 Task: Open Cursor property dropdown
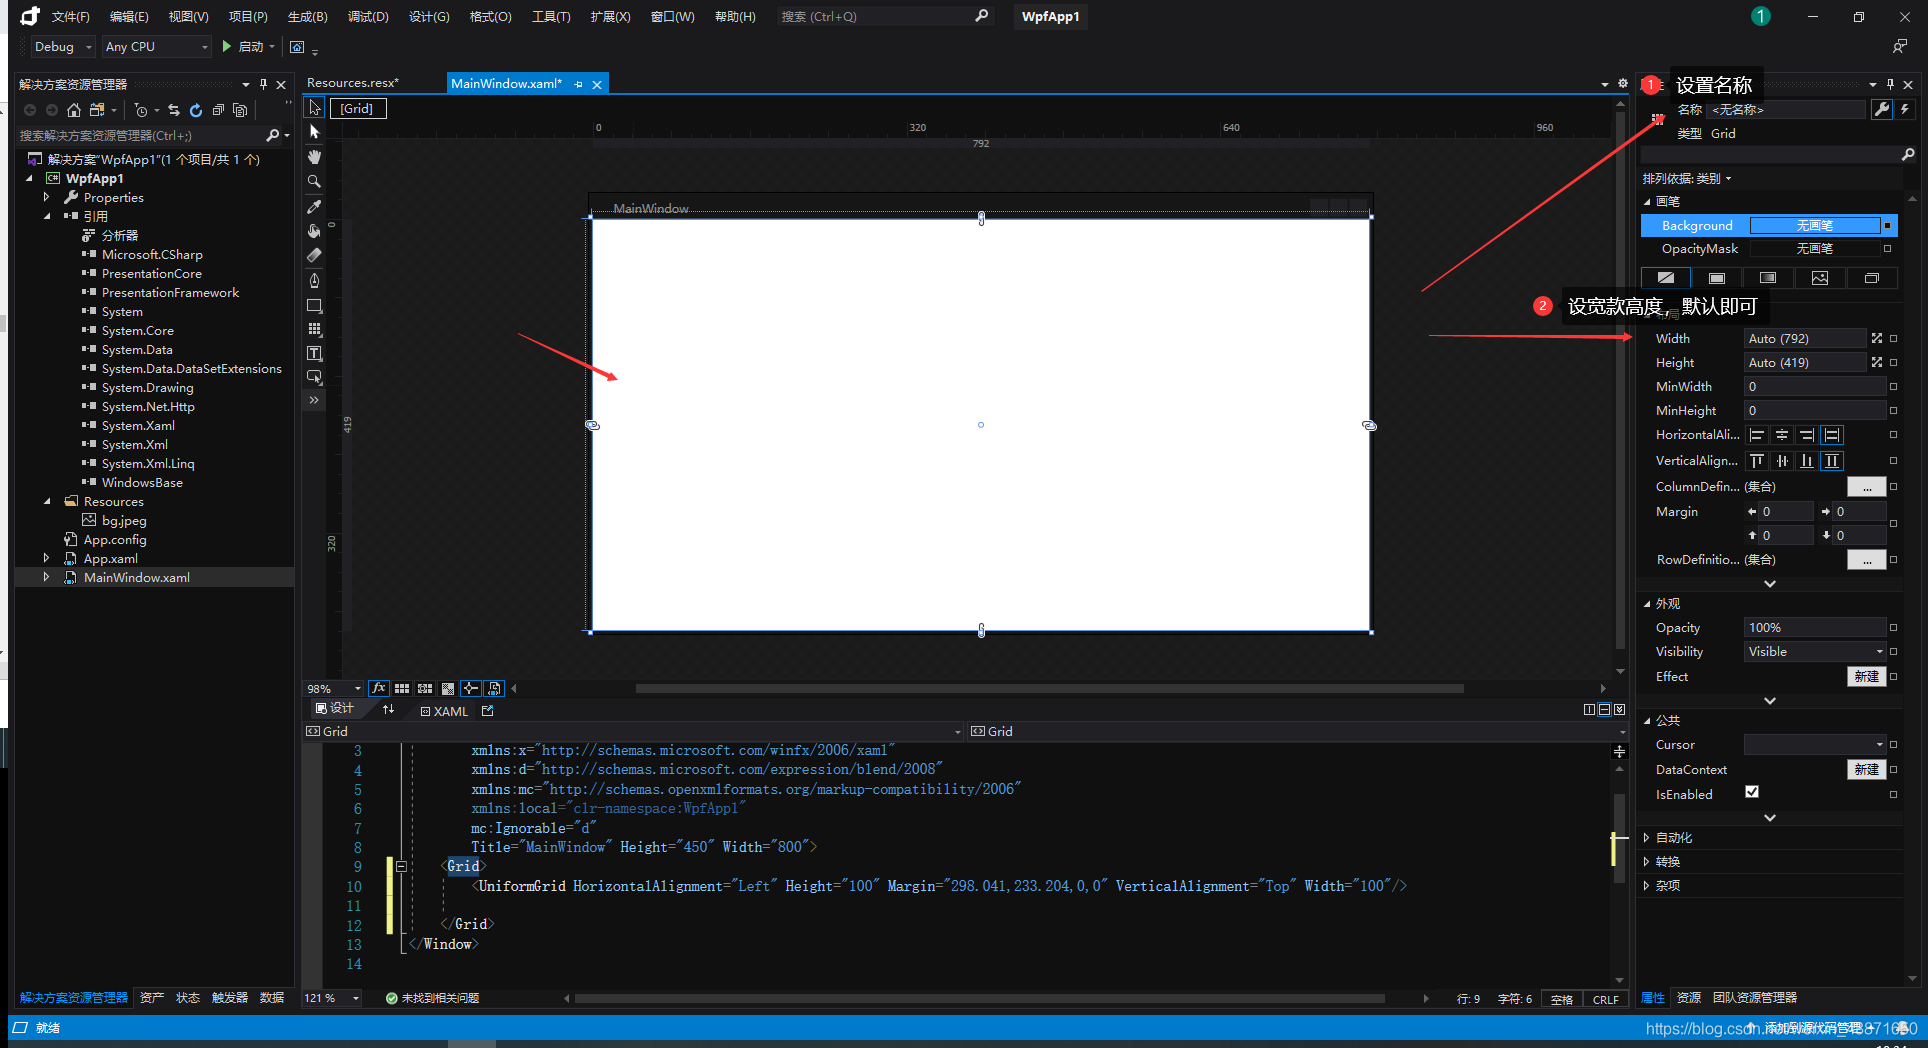pos(1815,745)
